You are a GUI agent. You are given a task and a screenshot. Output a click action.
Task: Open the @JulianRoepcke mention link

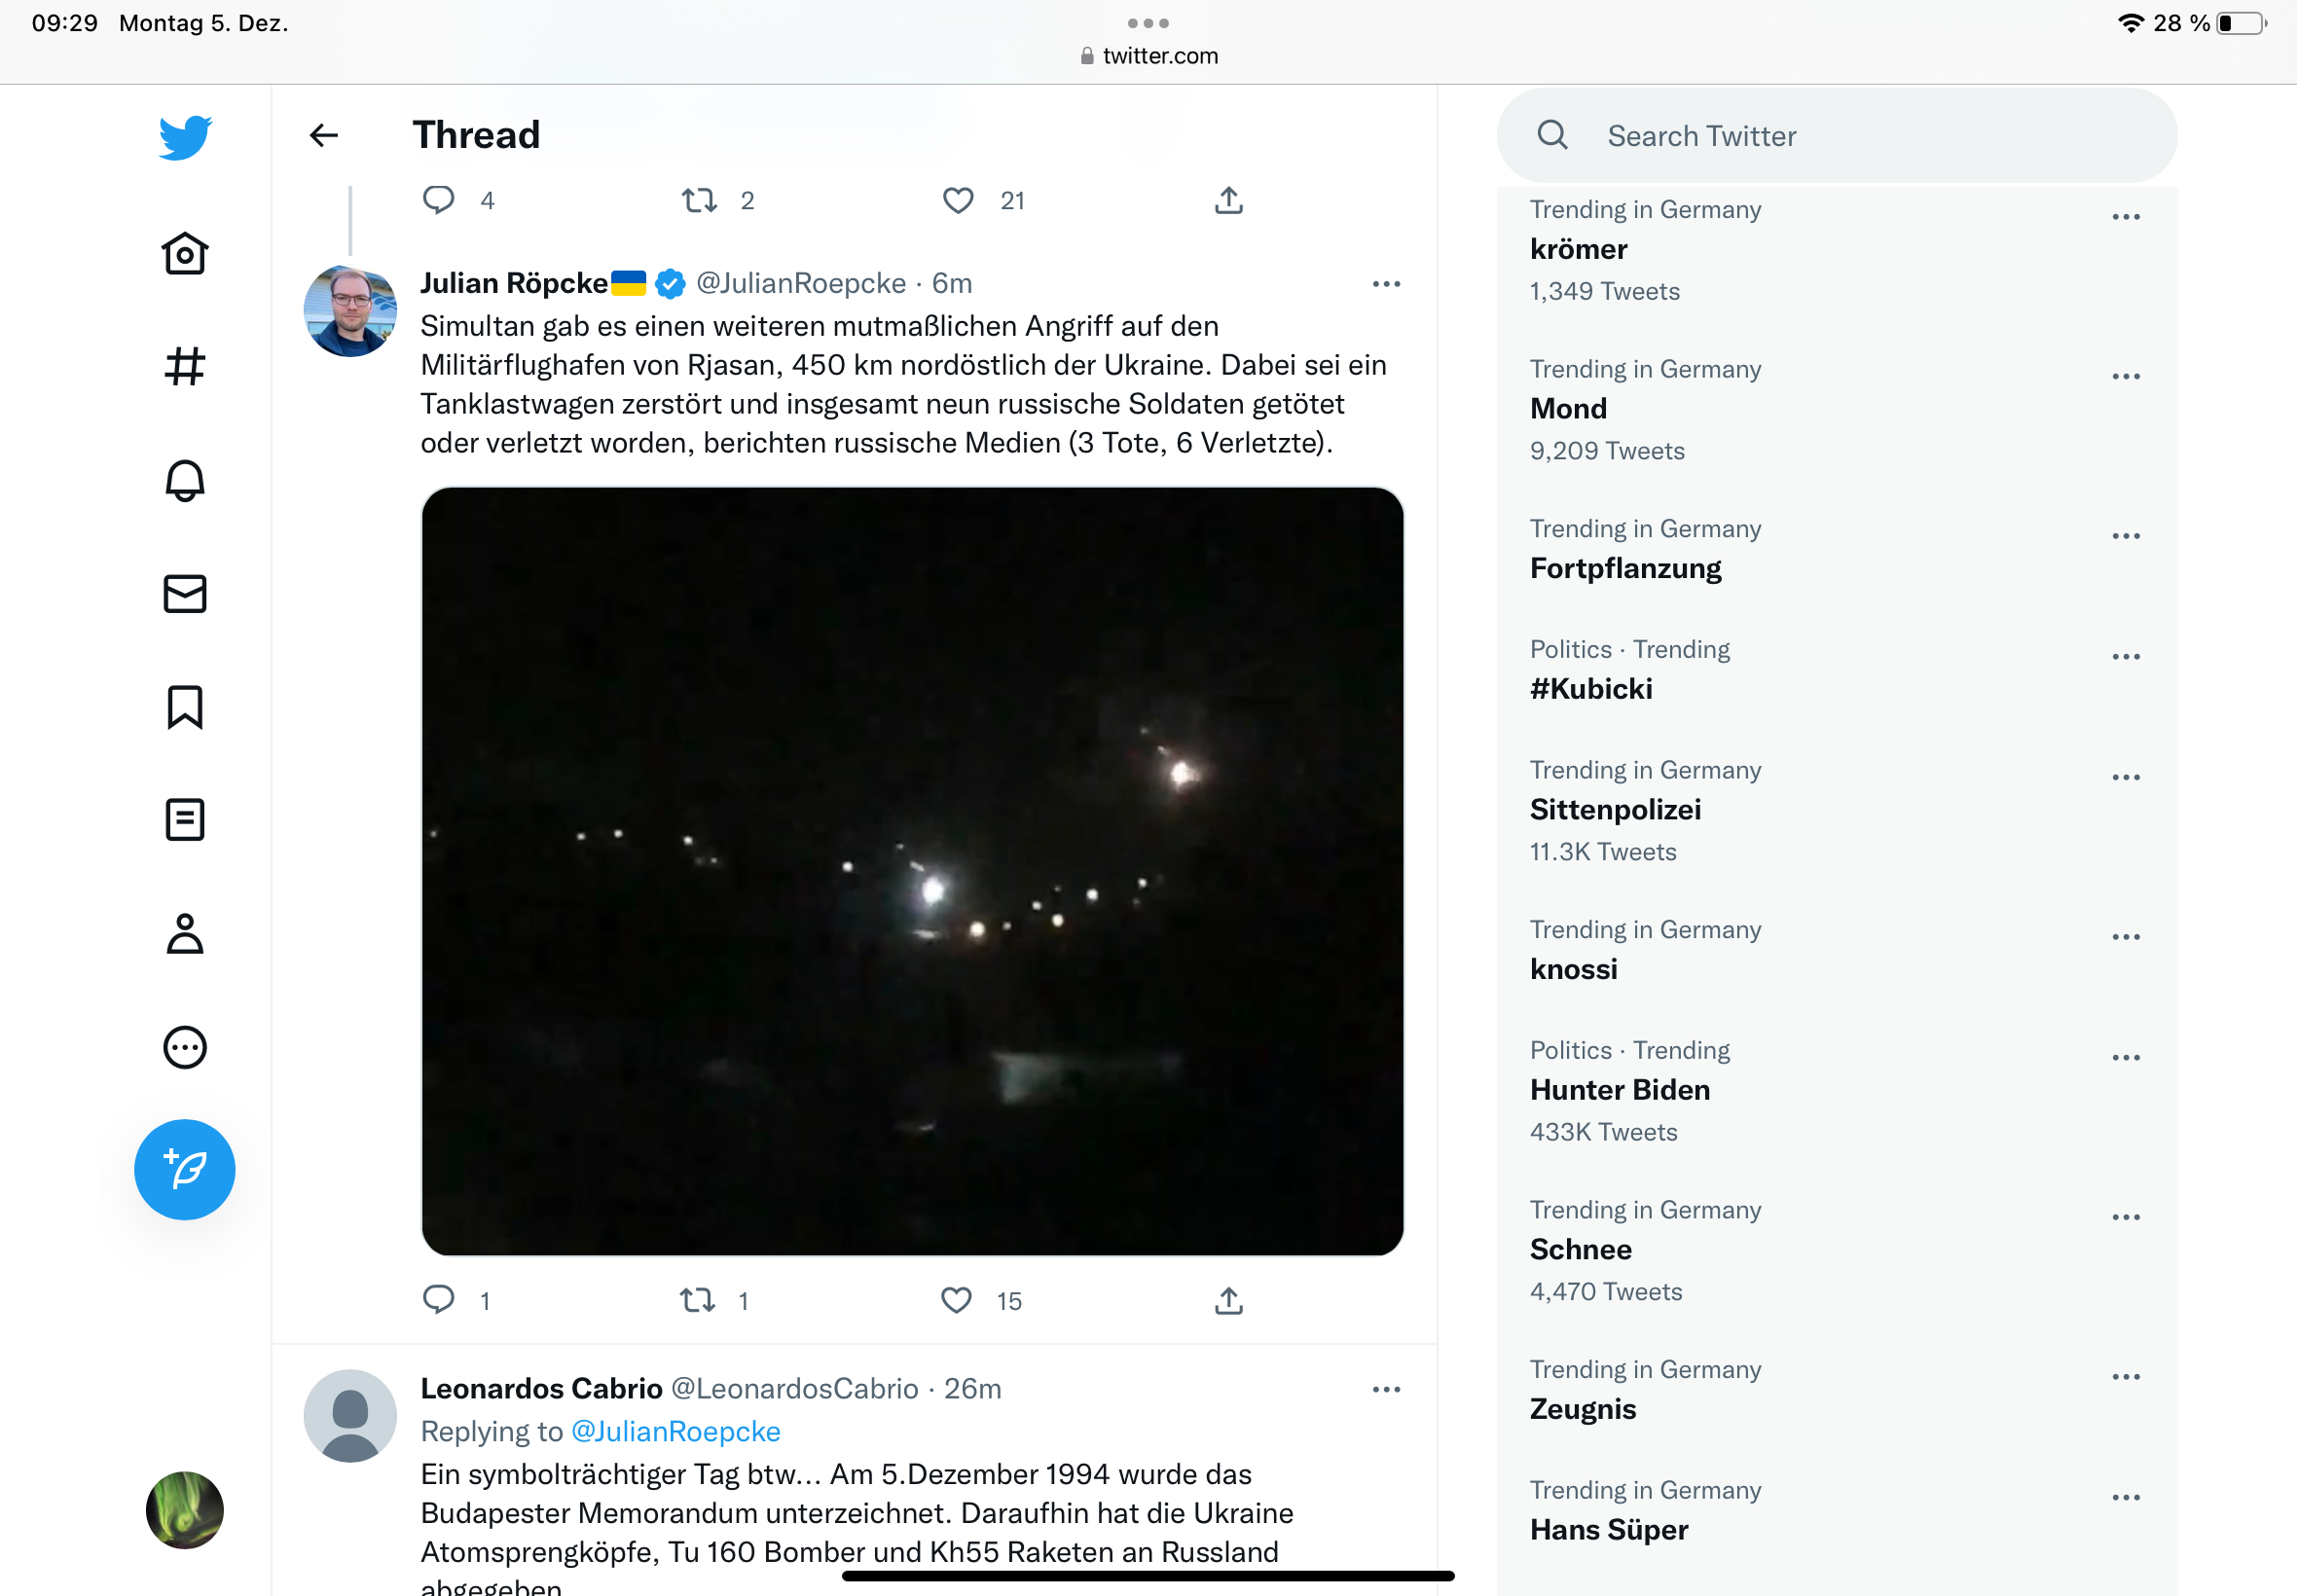(675, 1432)
